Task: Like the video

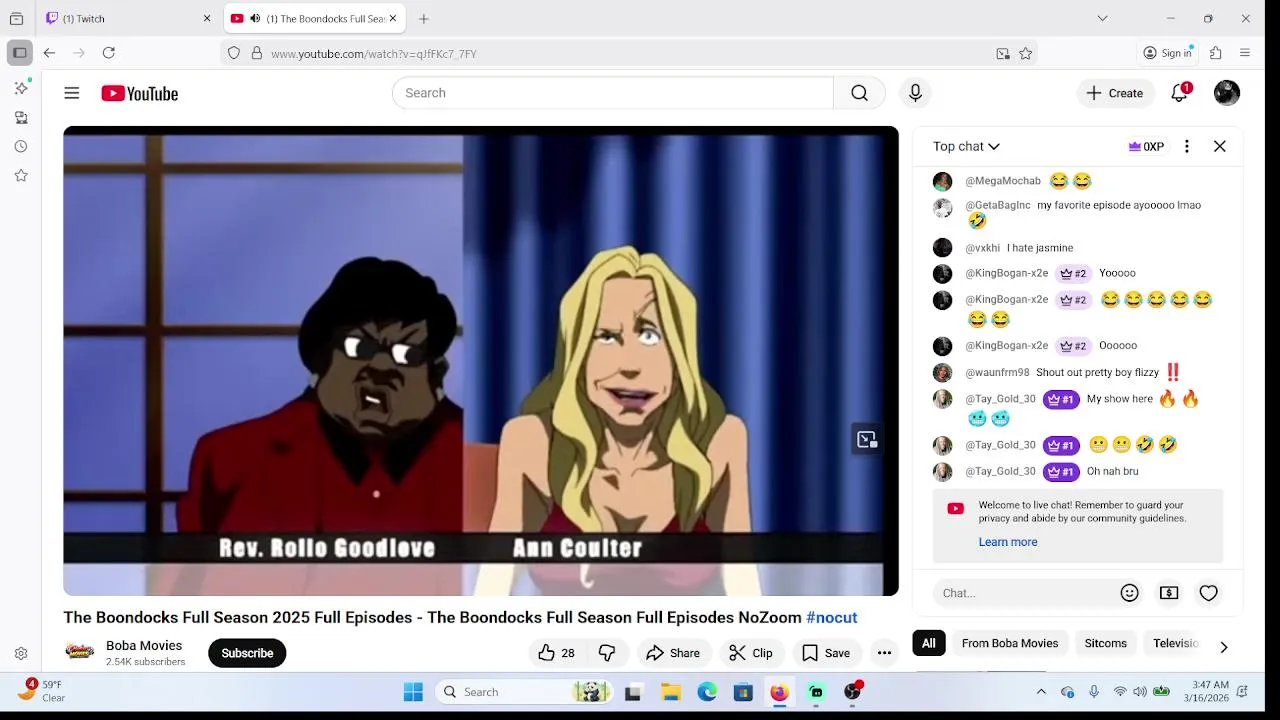Action: click(556, 653)
